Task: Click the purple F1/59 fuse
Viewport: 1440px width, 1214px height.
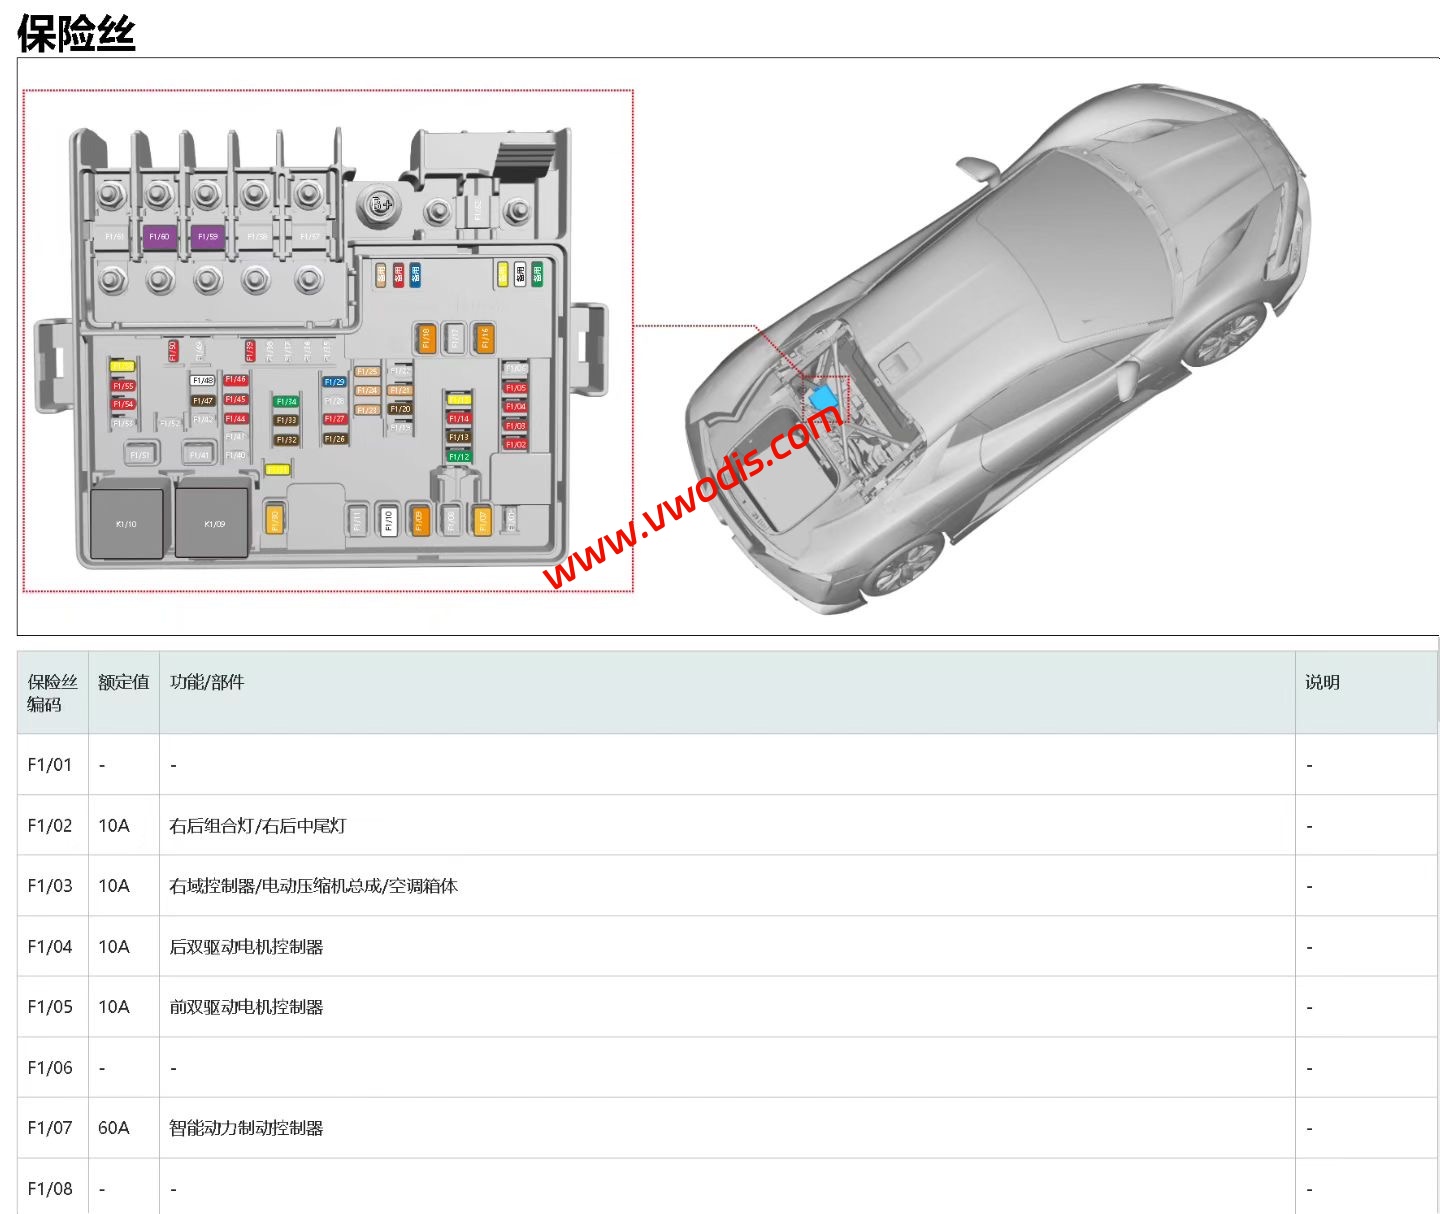Action: 207,237
